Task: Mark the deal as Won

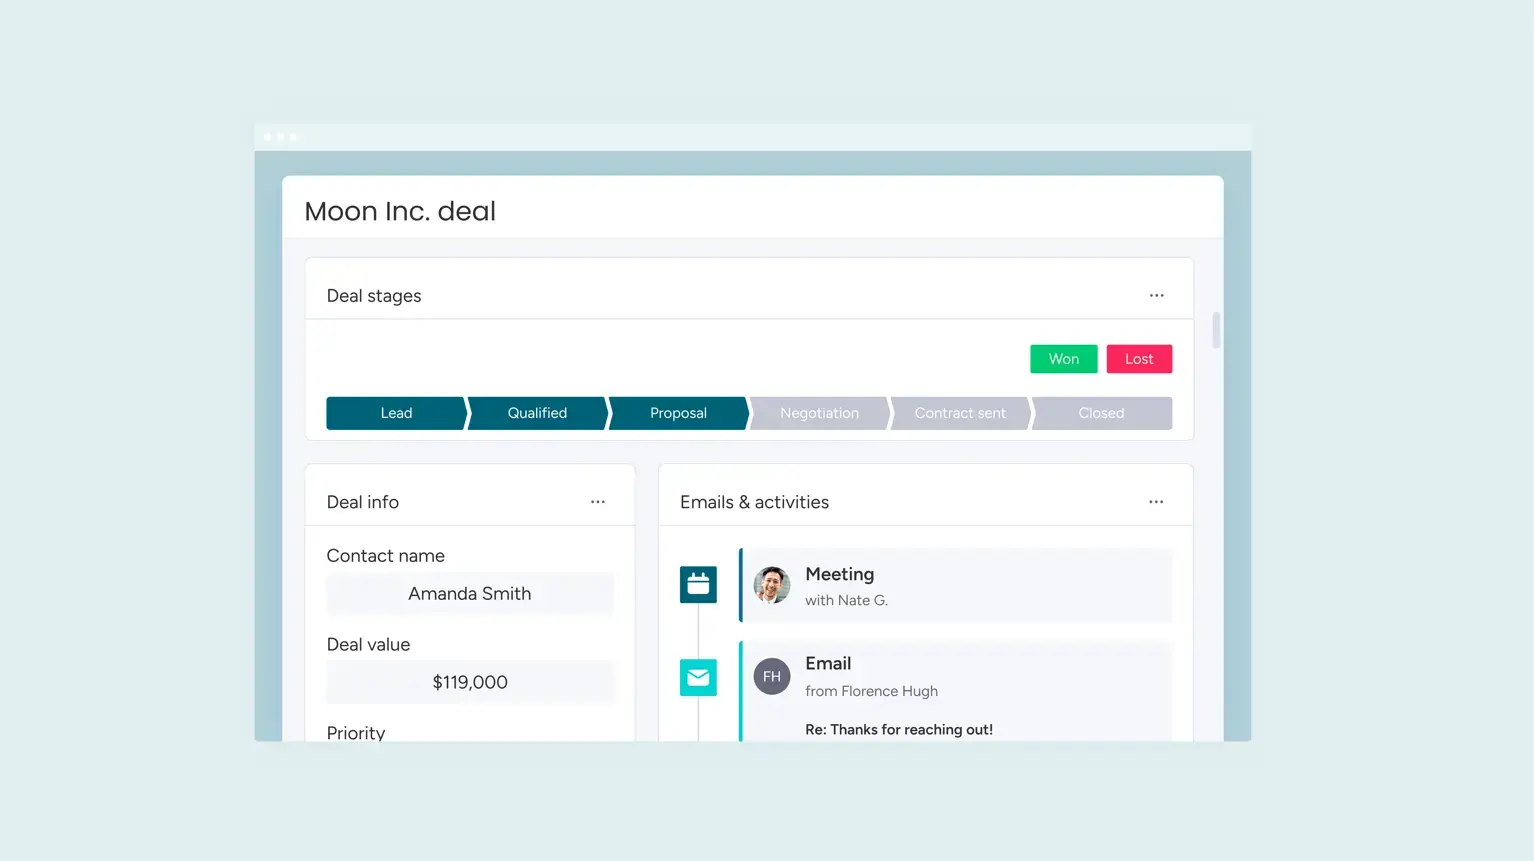Action: pos(1064,359)
